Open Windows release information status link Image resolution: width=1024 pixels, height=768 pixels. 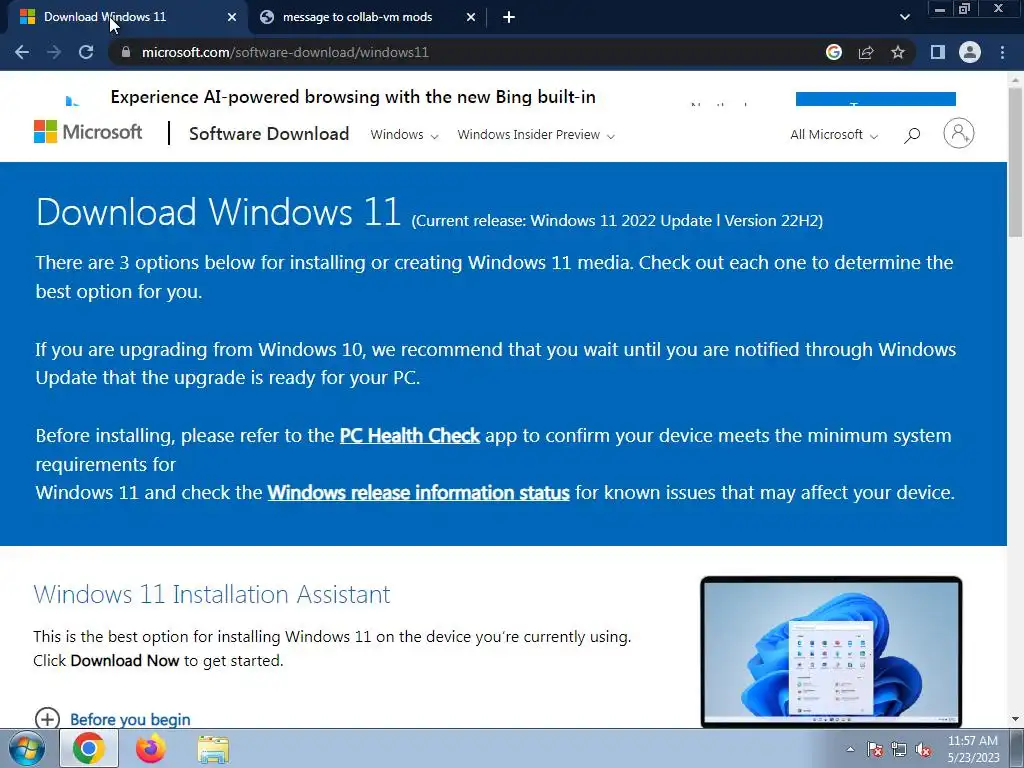click(419, 492)
